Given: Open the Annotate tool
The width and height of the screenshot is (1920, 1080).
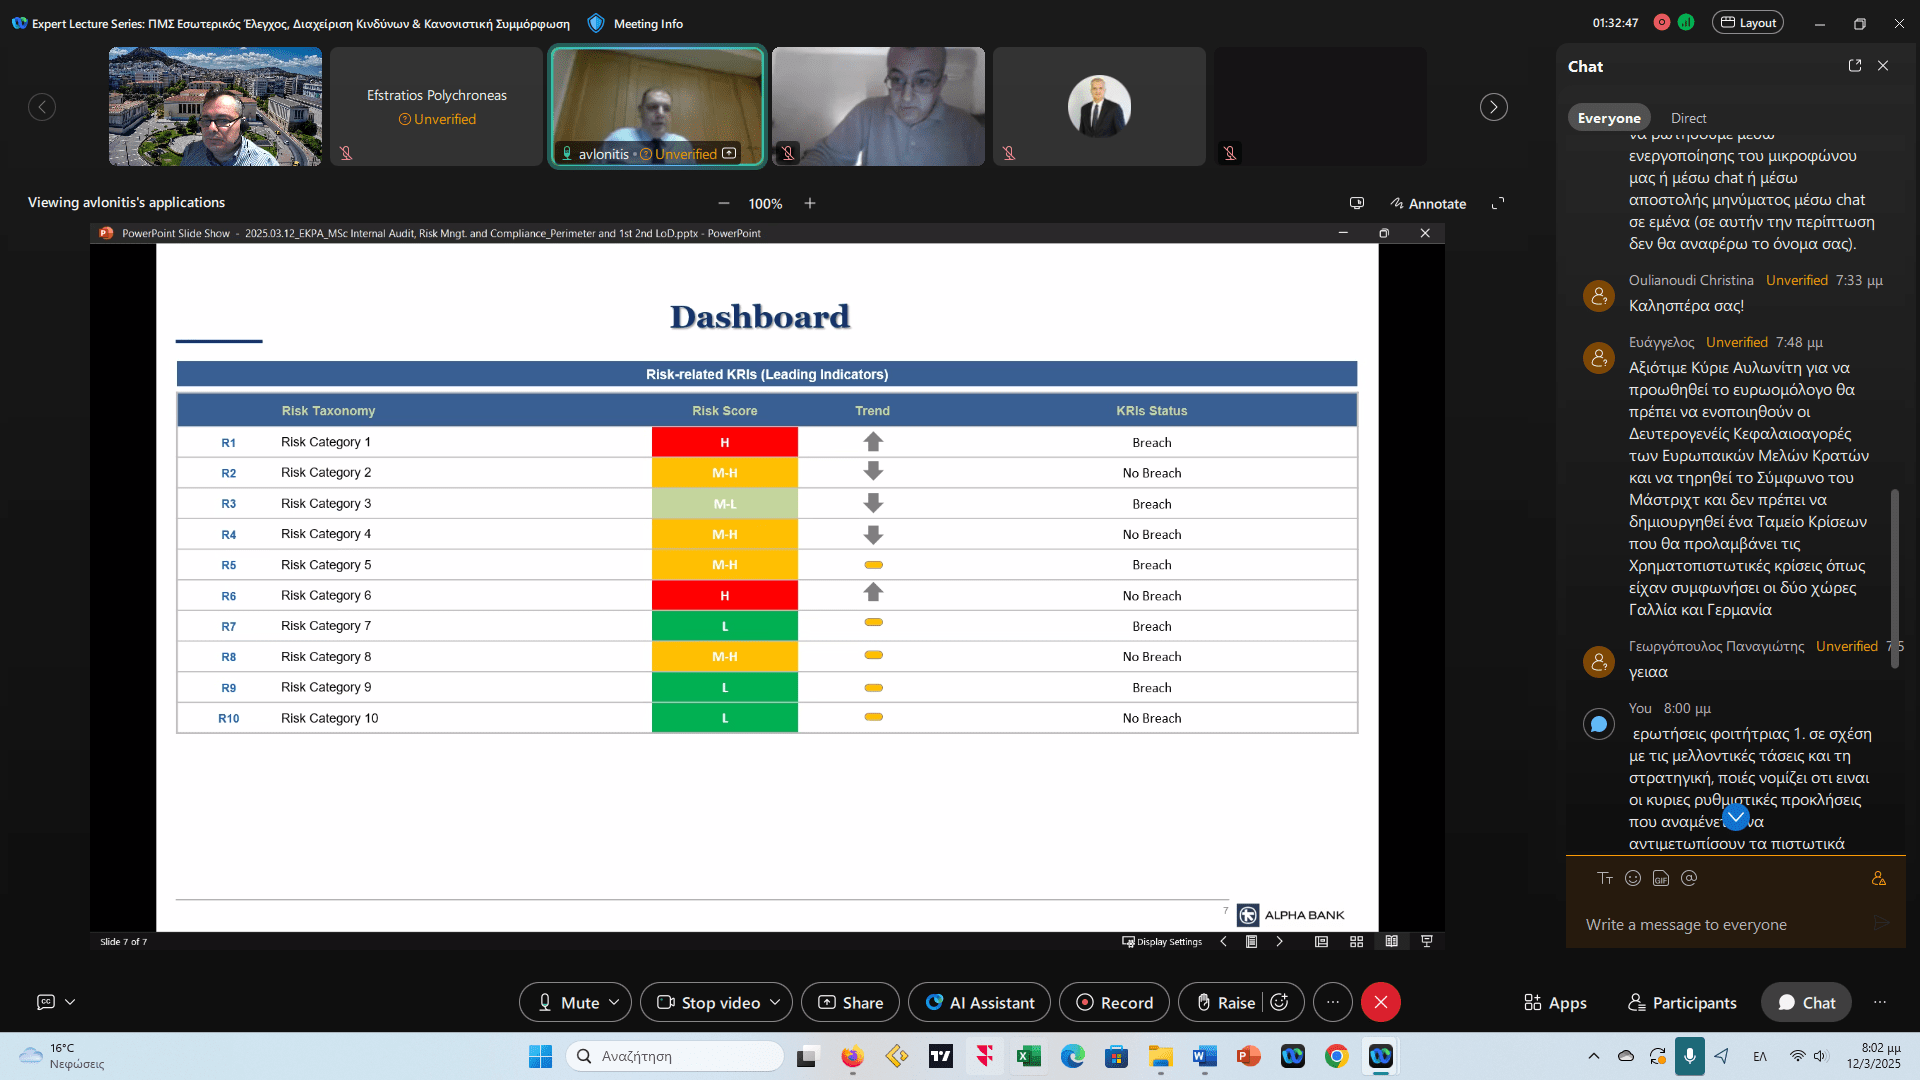Looking at the screenshot, I should 1428,203.
